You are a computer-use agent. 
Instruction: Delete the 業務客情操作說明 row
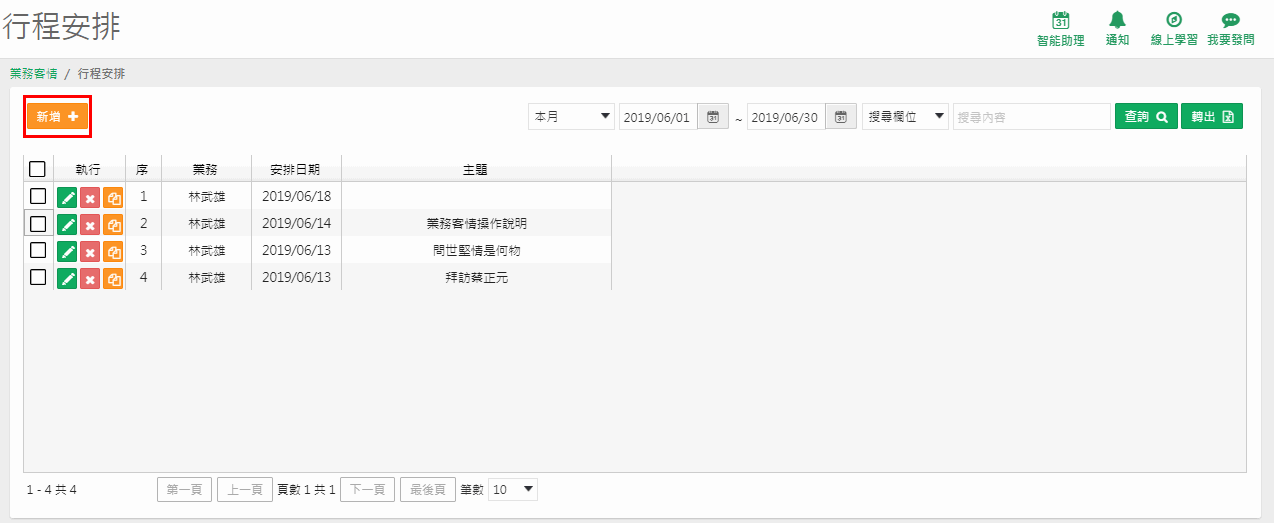pyautogui.click(x=90, y=224)
